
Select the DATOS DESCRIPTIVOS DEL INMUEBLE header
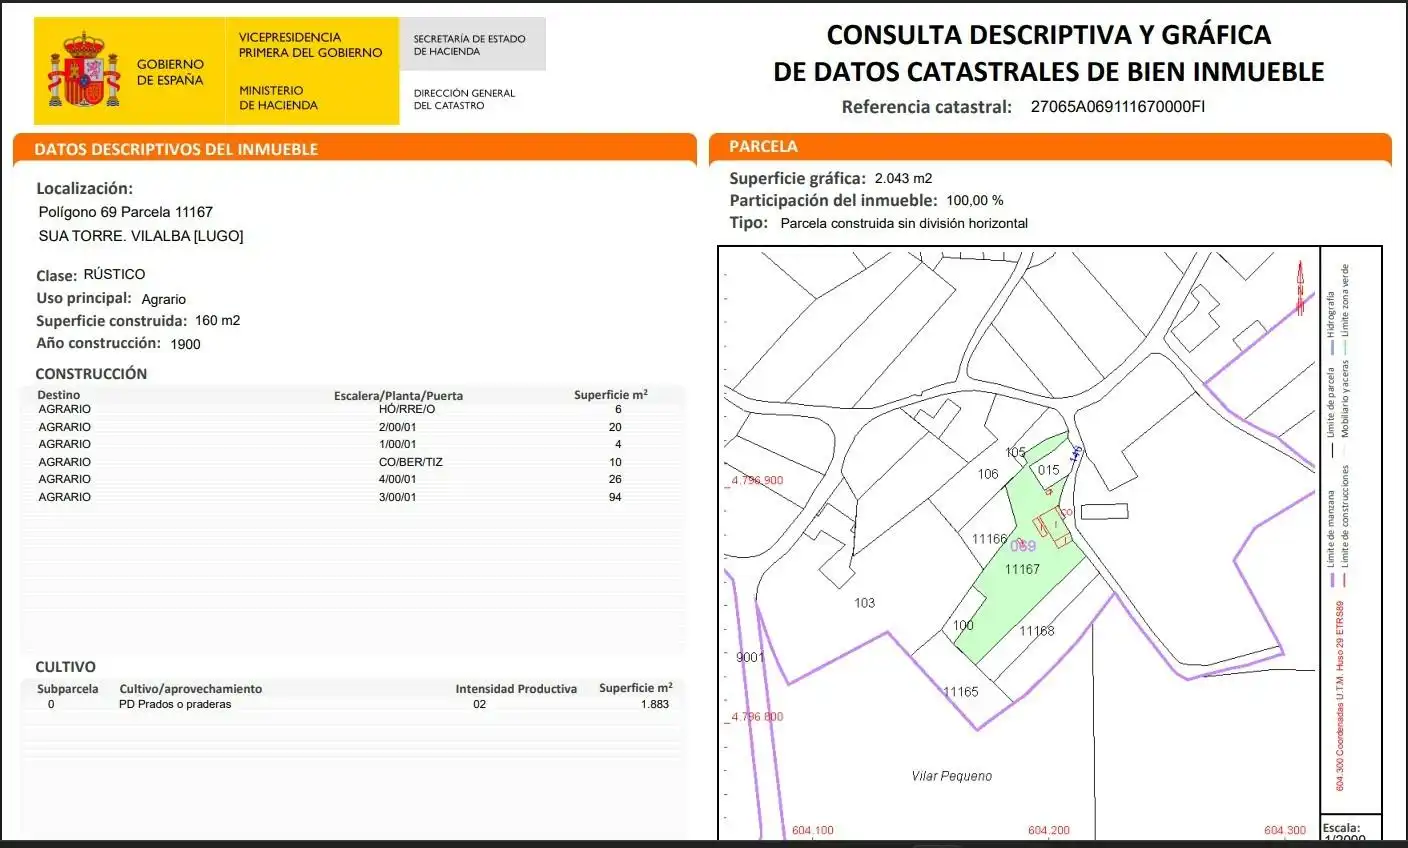(176, 149)
